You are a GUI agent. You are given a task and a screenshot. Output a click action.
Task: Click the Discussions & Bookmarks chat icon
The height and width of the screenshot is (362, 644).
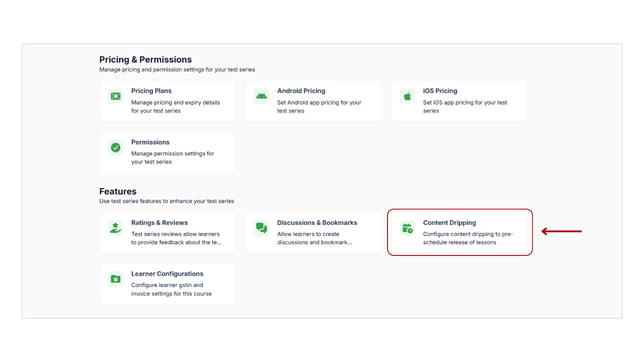point(261,228)
